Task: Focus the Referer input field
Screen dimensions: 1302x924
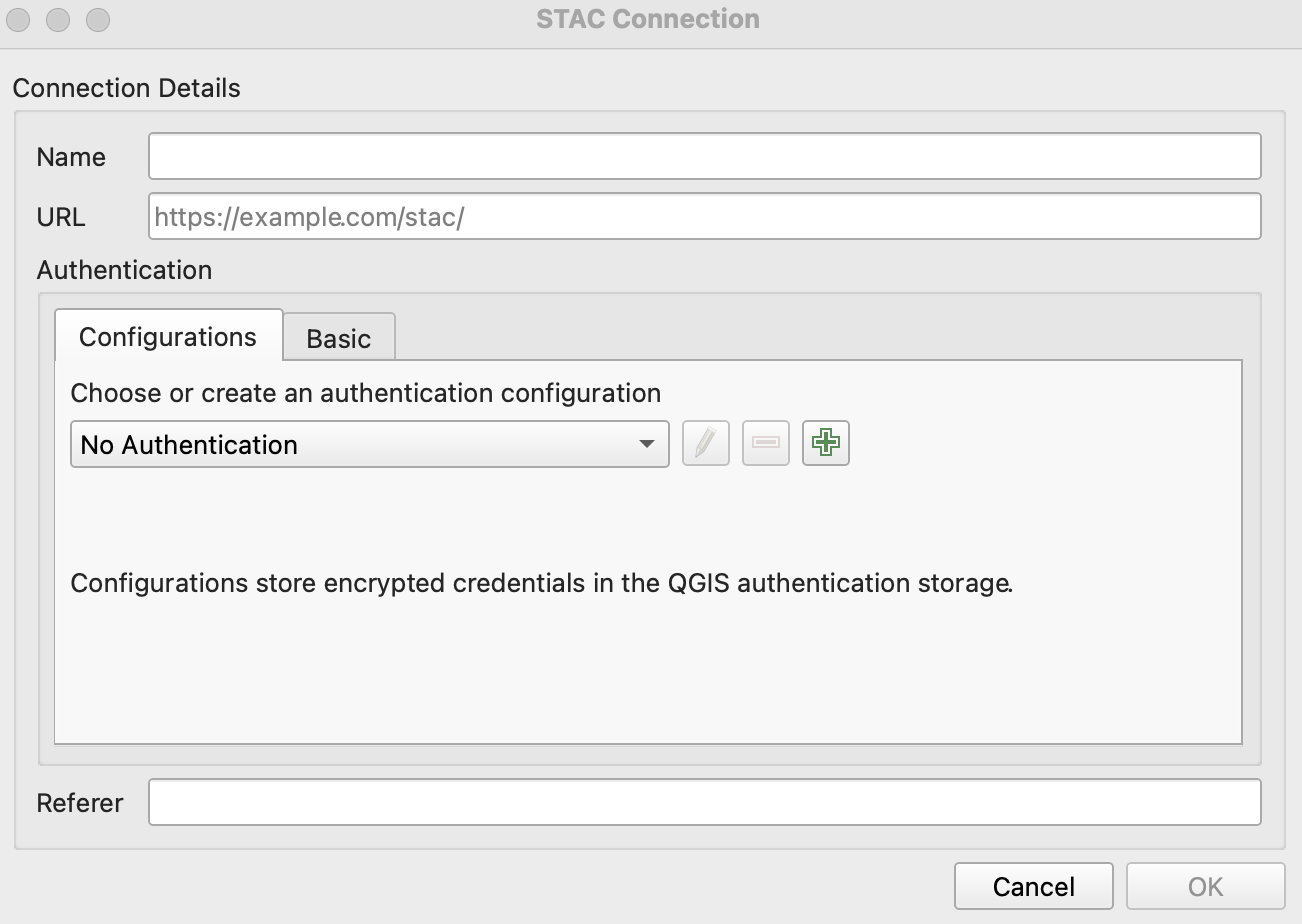Action: (705, 802)
